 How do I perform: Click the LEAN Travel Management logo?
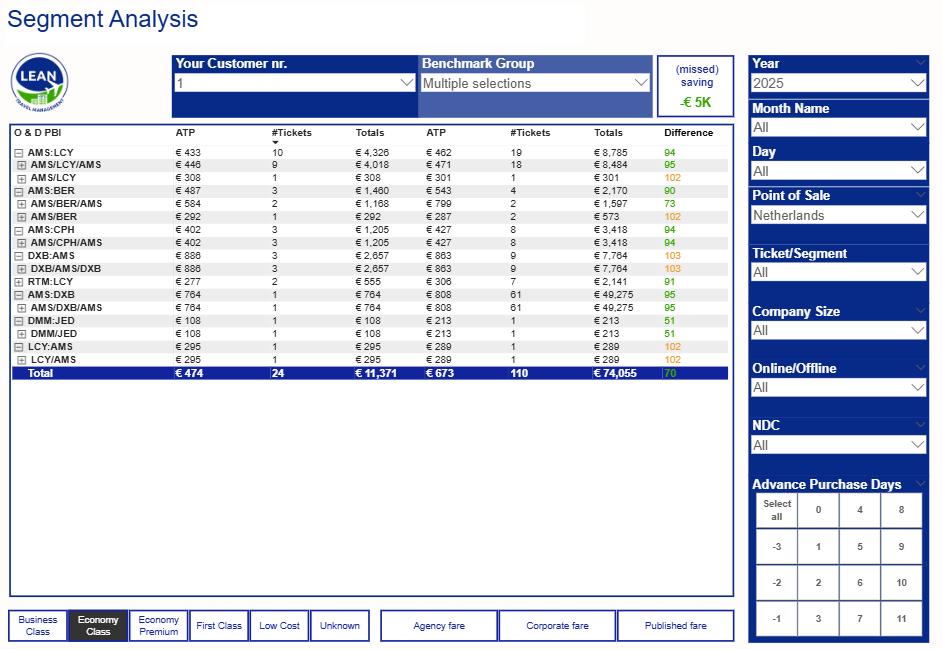pyautogui.click(x=39, y=82)
